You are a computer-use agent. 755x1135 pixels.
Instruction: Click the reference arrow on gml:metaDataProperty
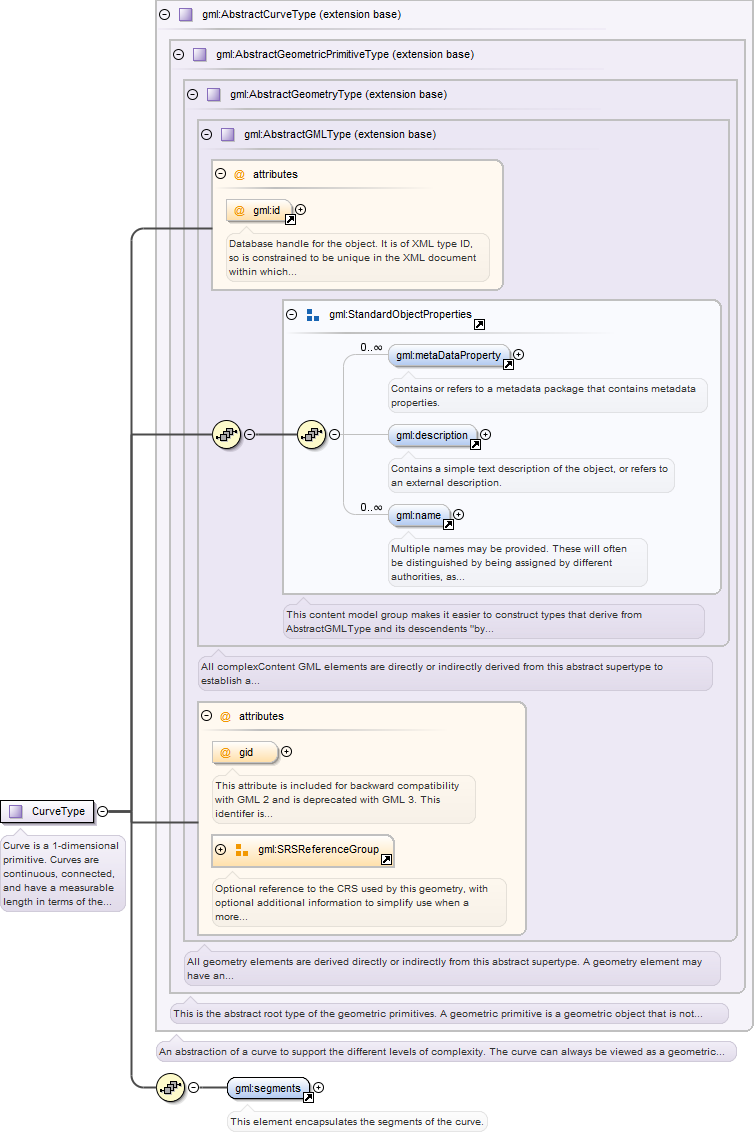coord(508,364)
